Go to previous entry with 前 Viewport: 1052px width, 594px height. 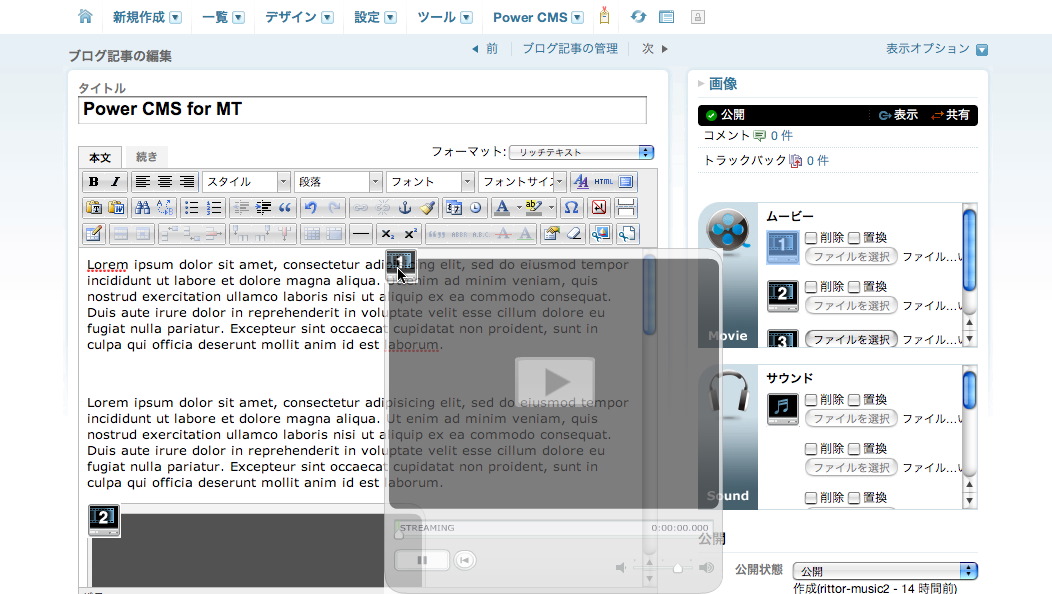coord(485,48)
